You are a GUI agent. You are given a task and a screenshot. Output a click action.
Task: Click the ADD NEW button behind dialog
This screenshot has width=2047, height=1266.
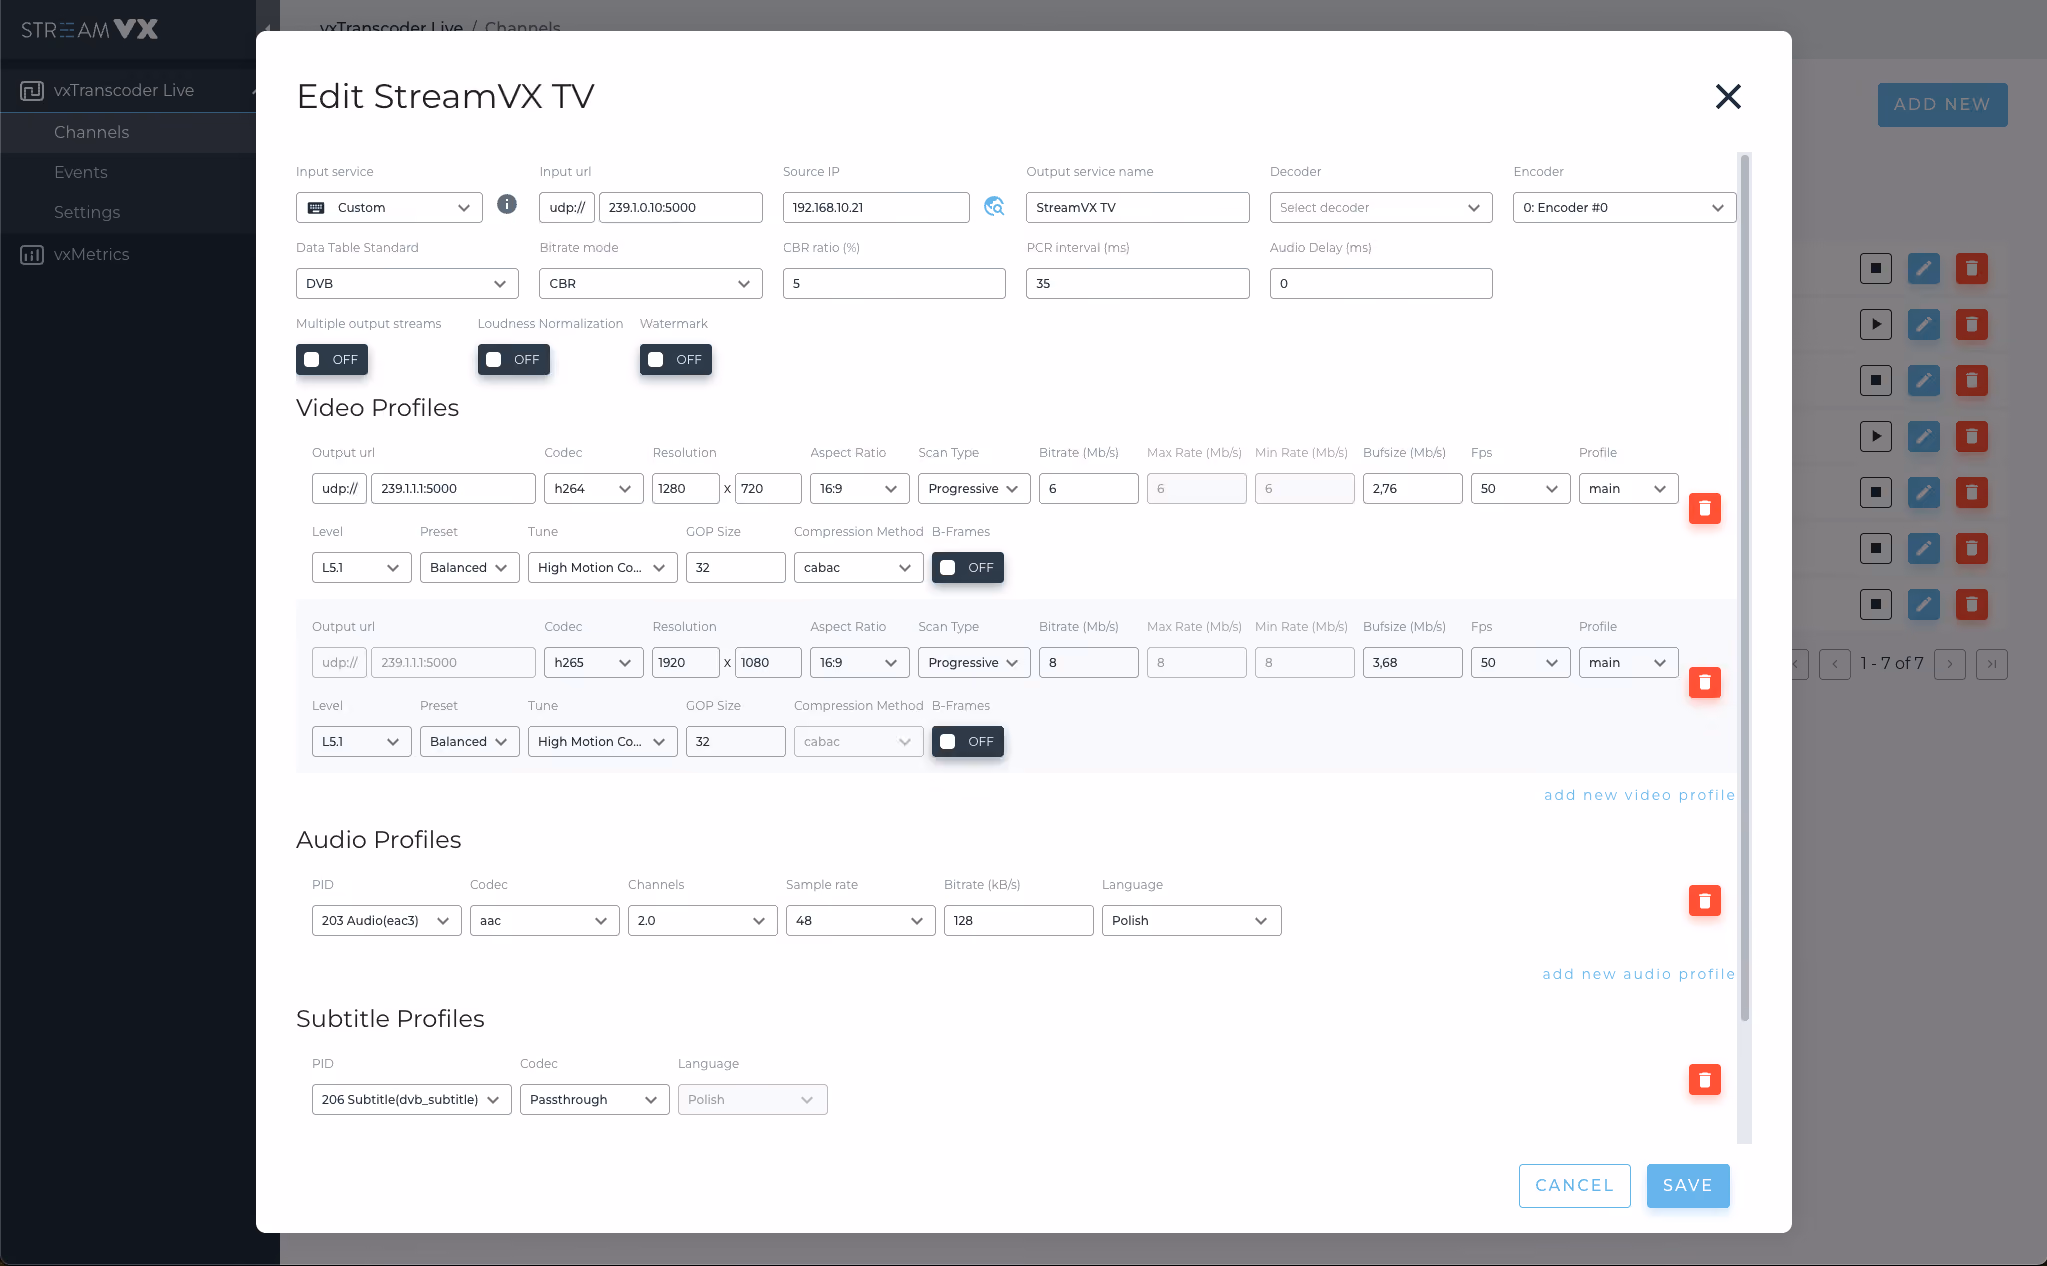tap(1942, 104)
